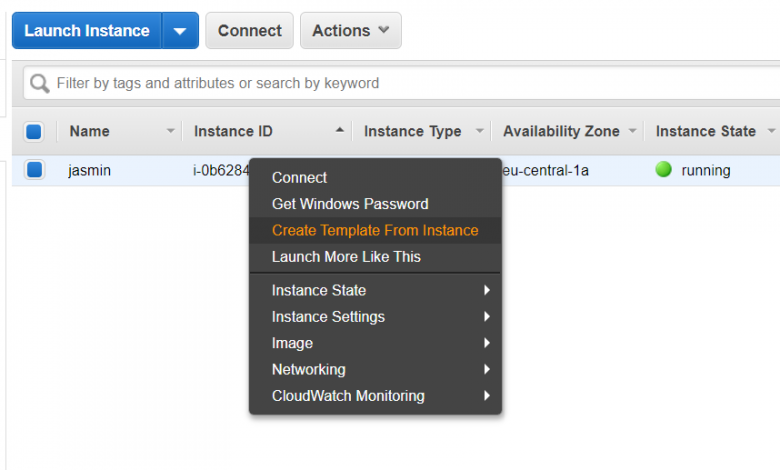Toggle the jasmin instance checkbox
Image resolution: width=780 pixels, height=470 pixels.
point(34,170)
